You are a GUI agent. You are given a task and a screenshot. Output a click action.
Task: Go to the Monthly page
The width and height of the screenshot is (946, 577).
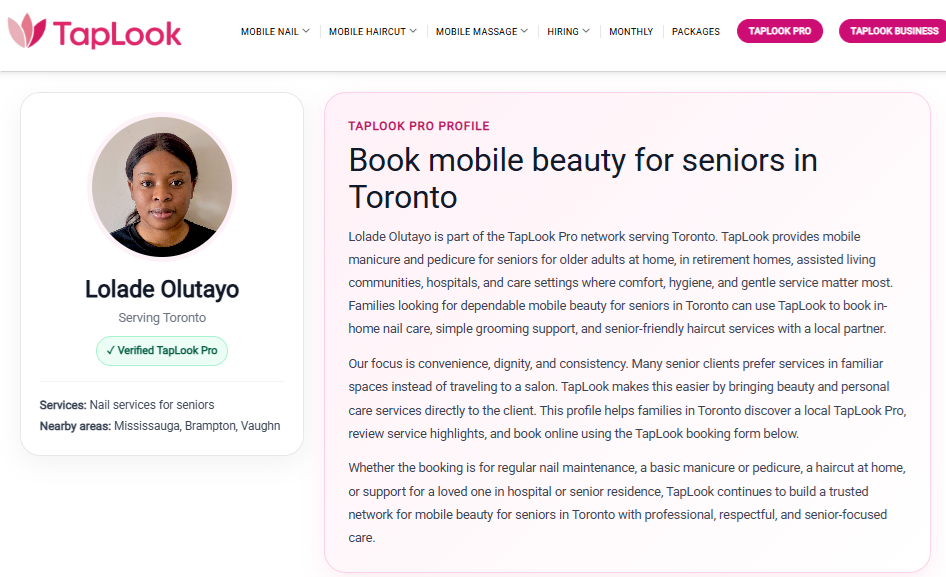631,31
